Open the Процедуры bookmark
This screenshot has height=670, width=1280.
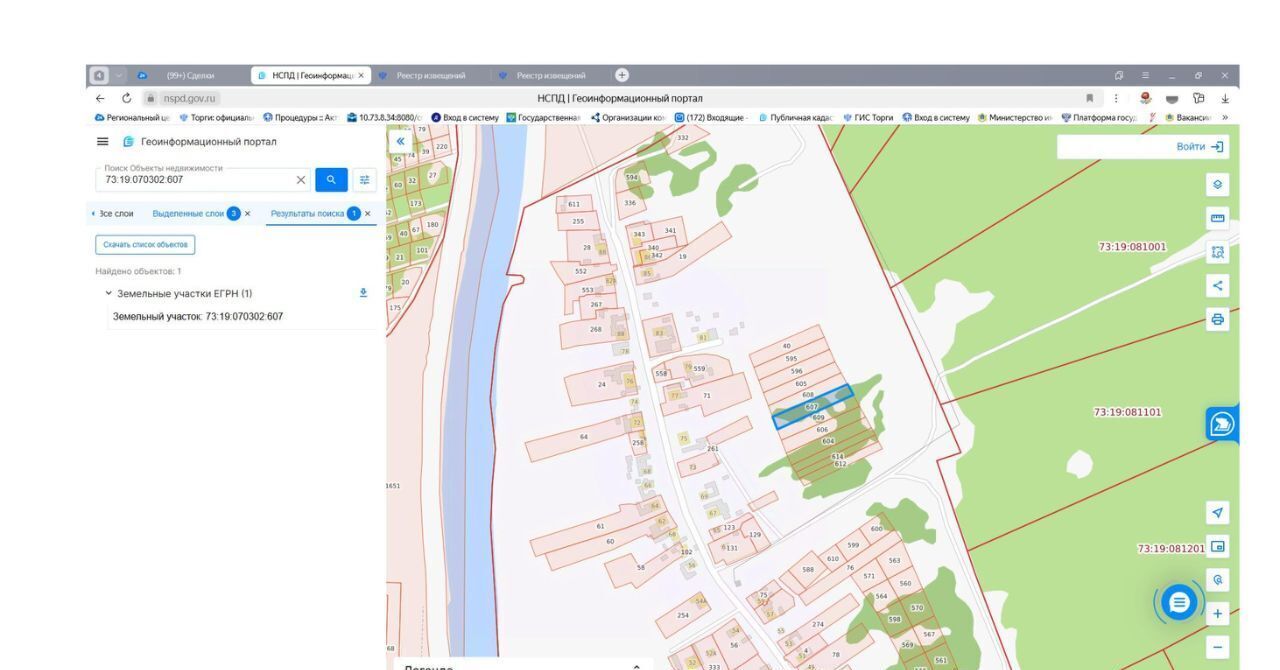(300, 117)
